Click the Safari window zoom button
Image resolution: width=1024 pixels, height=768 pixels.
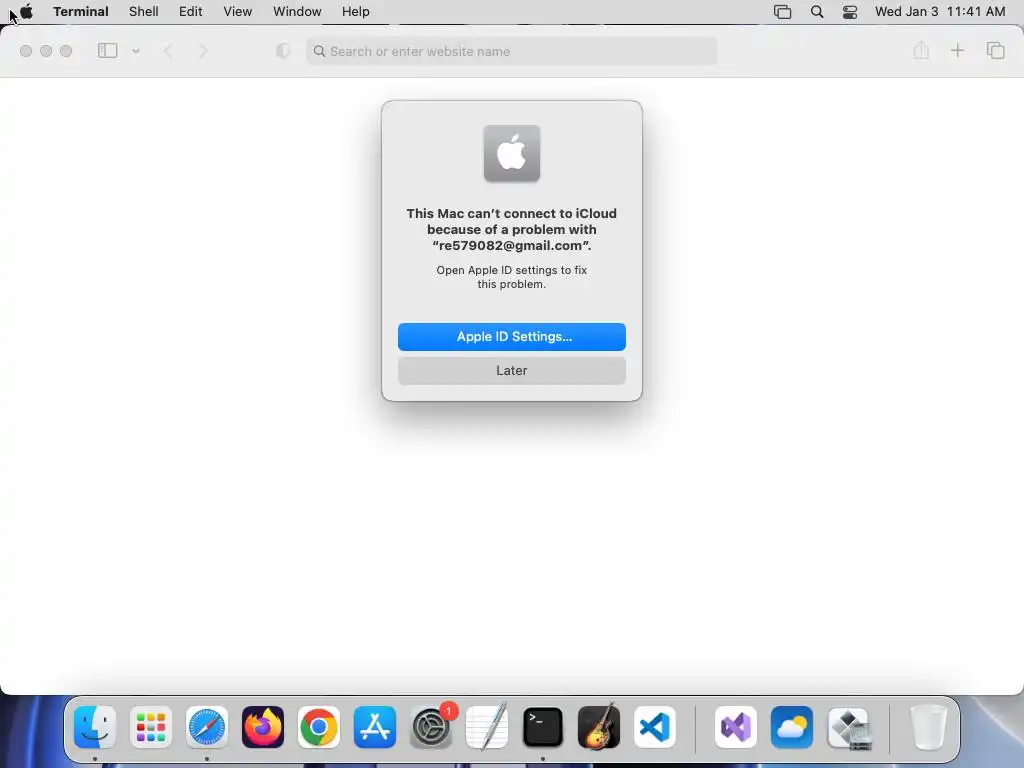(66, 51)
